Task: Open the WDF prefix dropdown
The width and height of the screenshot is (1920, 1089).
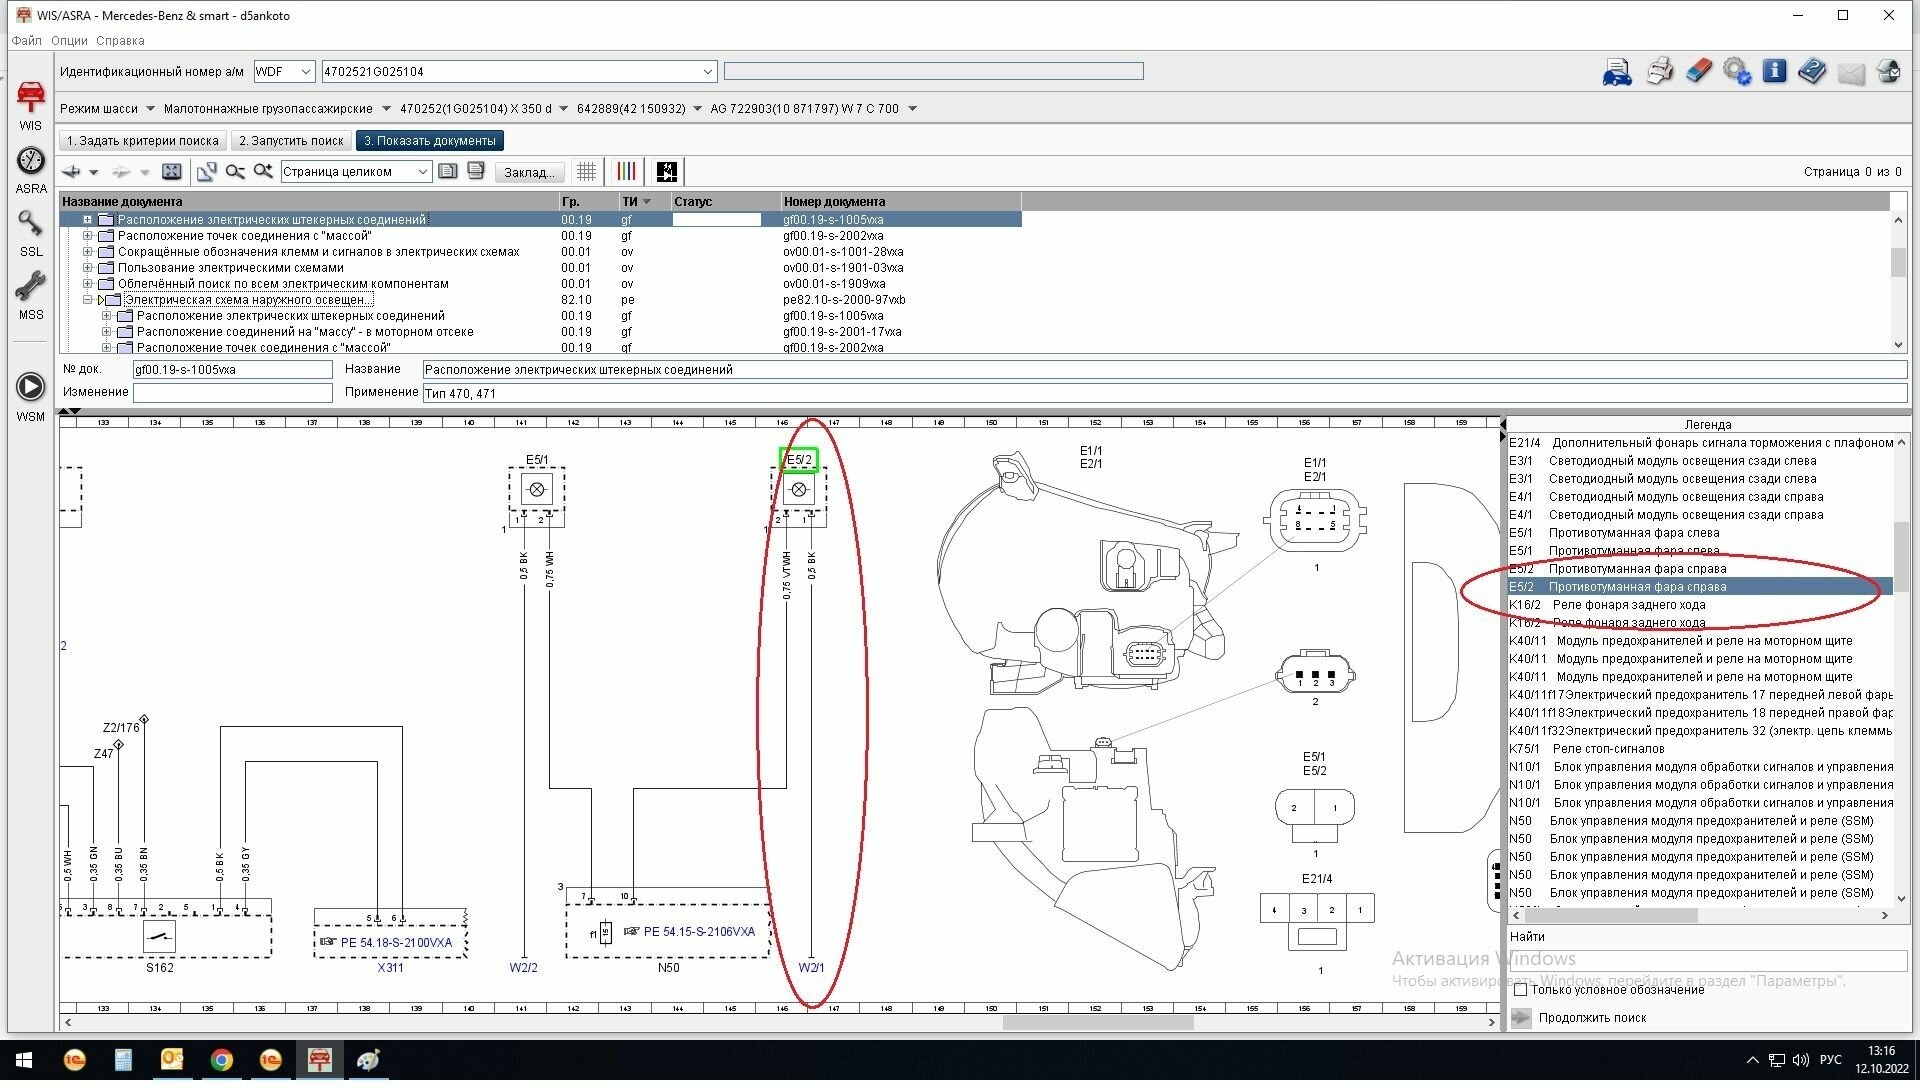Action: click(x=306, y=72)
